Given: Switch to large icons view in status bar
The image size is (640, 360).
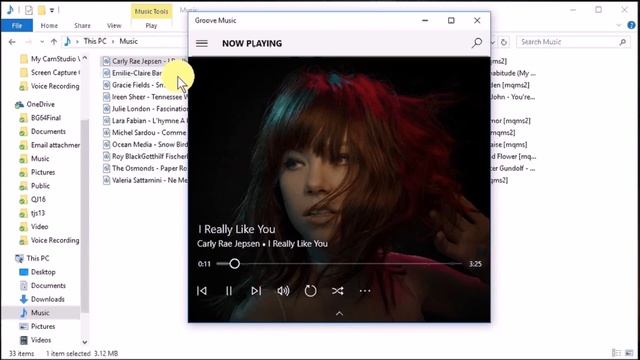Looking at the screenshot, I should [629, 353].
